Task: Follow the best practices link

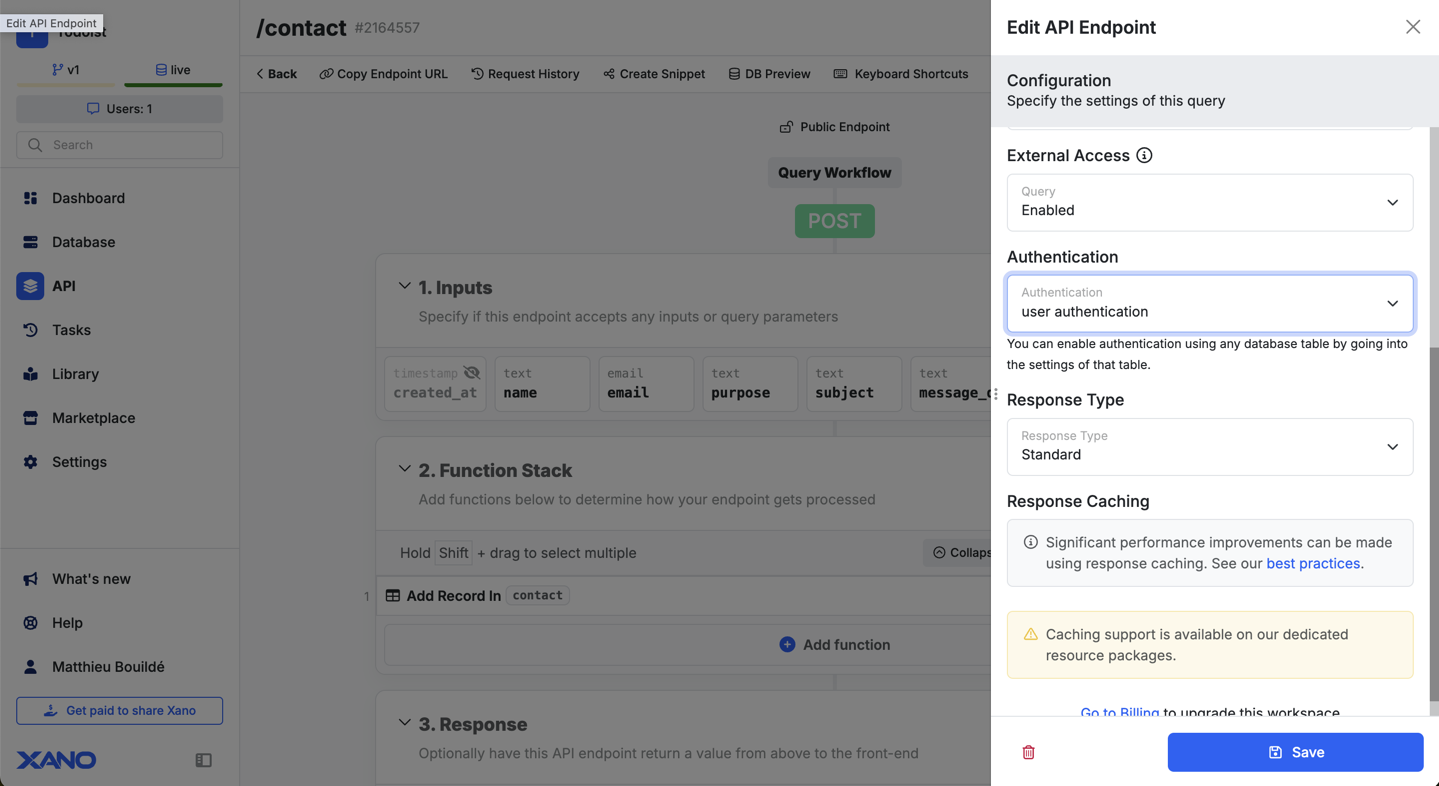Action: coord(1313,563)
